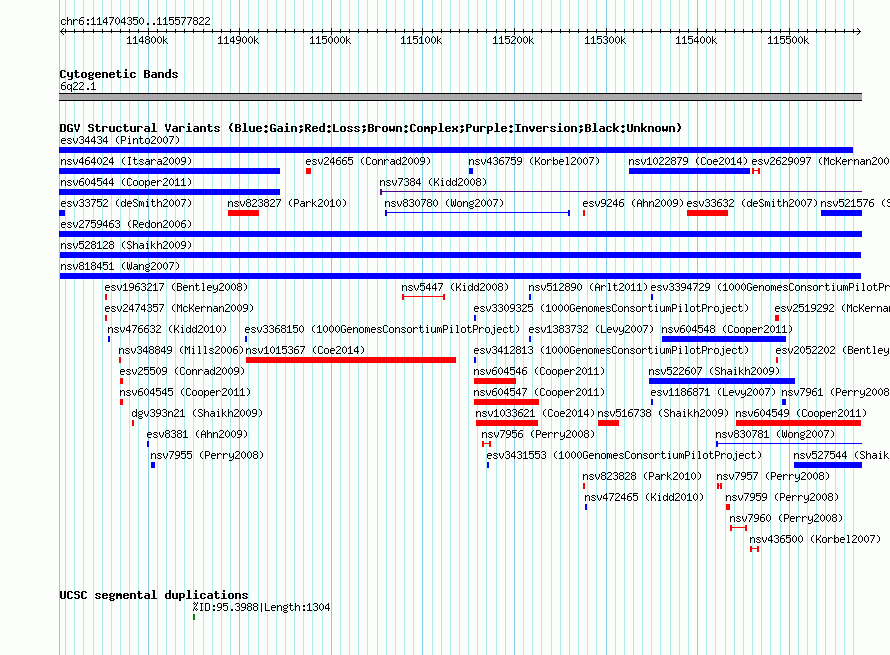Click nsv7957 (Perry2008) label

pos(773,476)
